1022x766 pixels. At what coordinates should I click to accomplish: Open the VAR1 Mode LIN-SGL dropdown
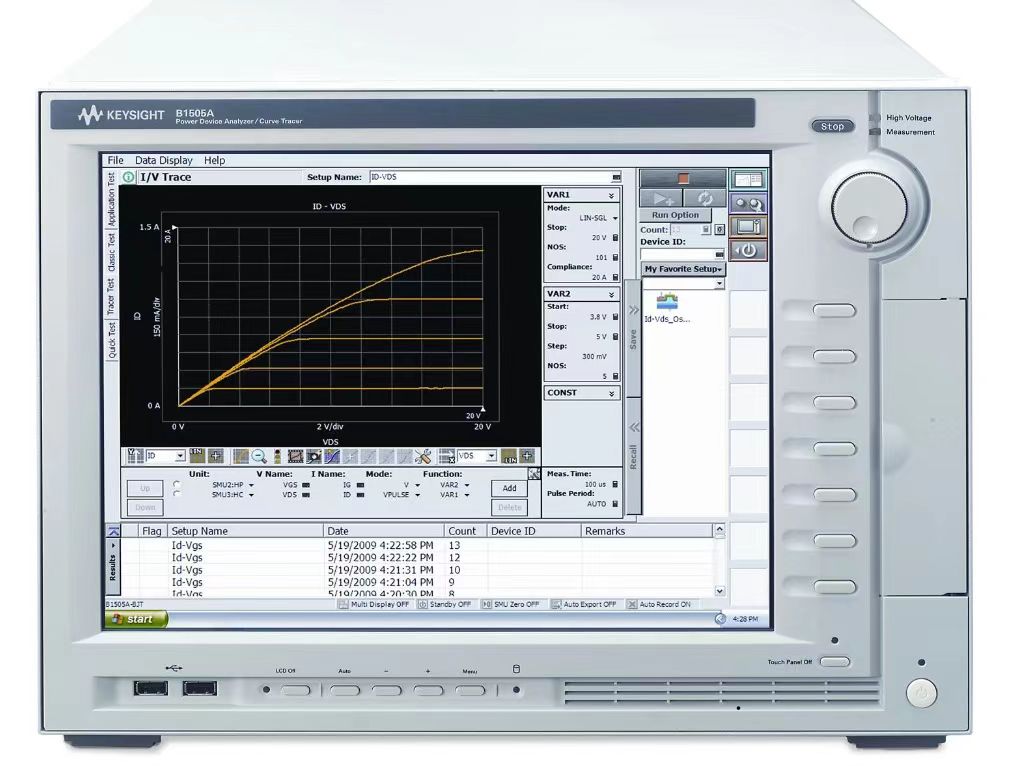(x=615, y=218)
